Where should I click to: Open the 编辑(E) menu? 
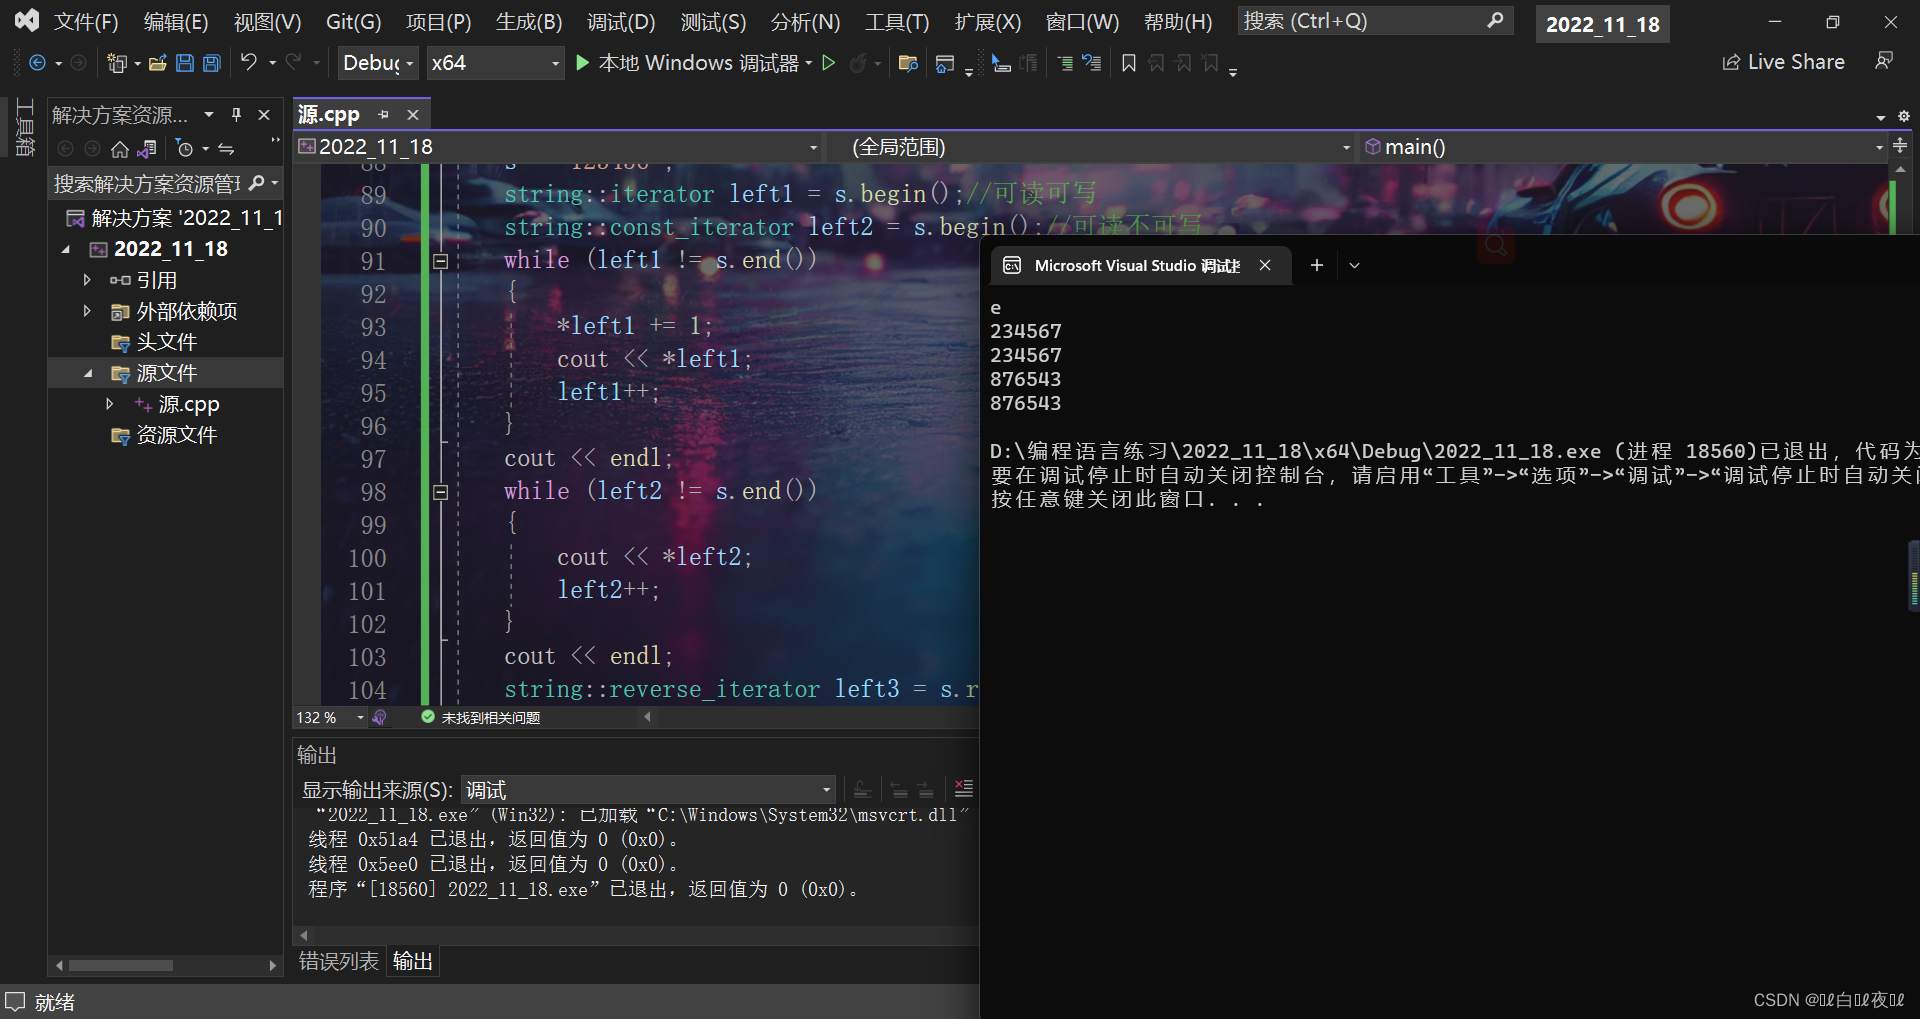pyautogui.click(x=176, y=22)
